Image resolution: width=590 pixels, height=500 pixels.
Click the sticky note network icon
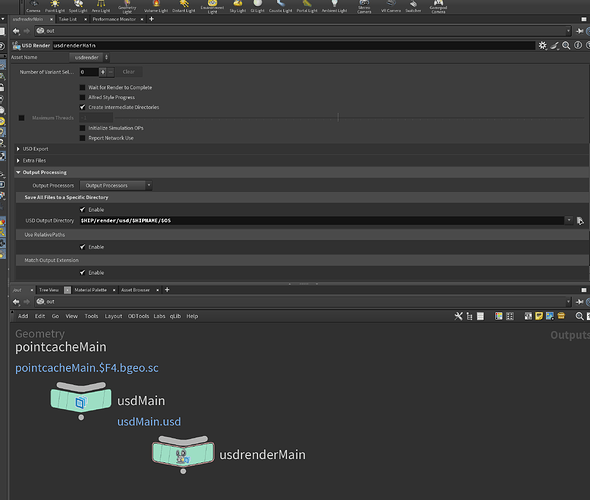[539, 316]
